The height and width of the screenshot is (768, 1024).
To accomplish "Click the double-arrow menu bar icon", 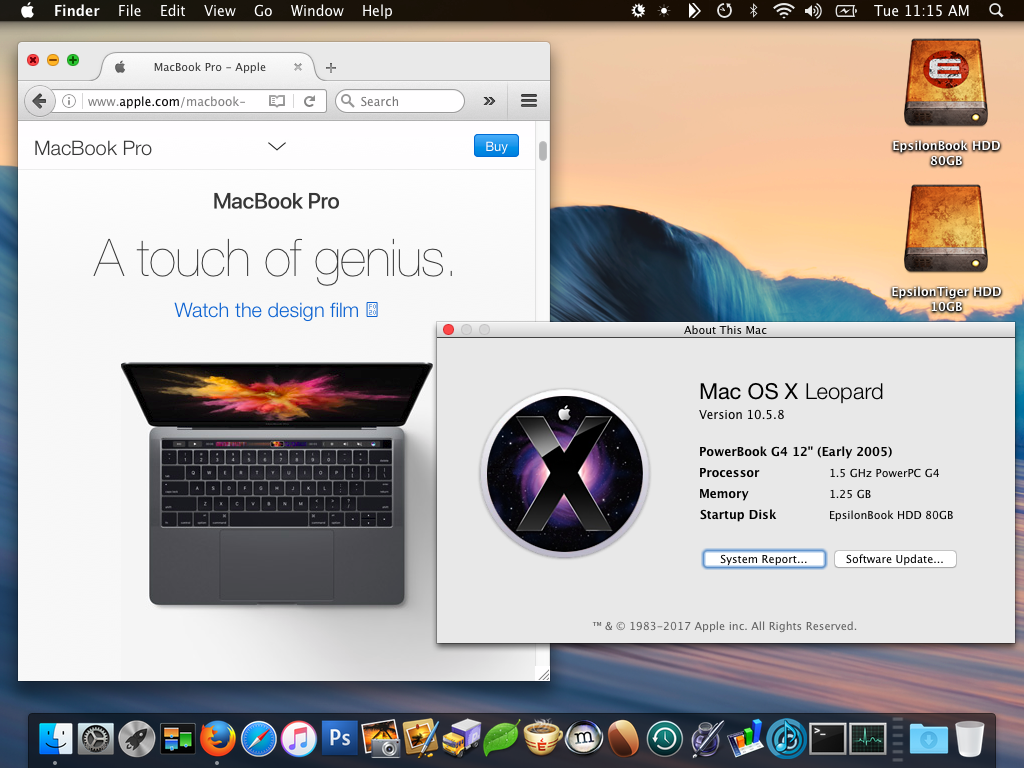I will point(694,10).
